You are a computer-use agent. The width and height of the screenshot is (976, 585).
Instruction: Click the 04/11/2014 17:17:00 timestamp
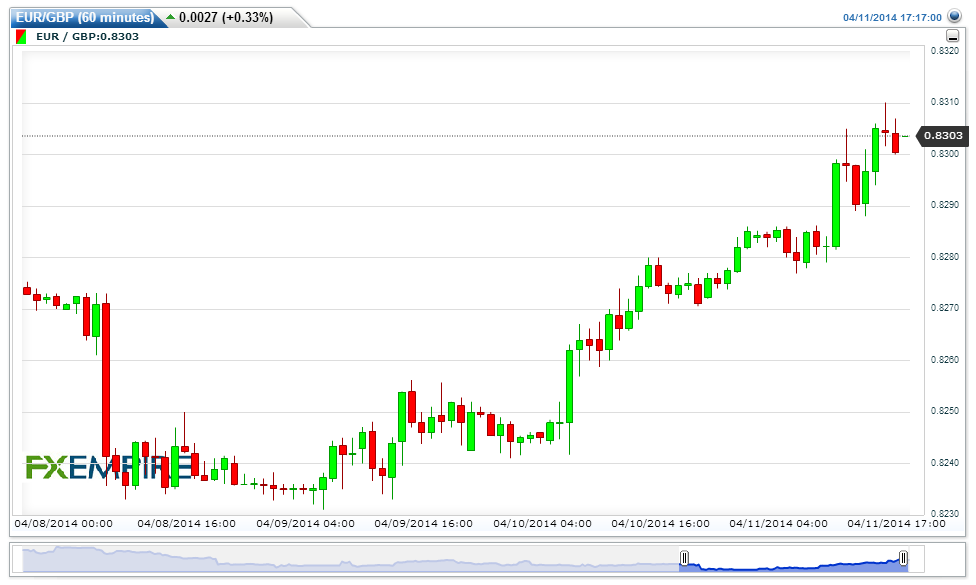point(892,17)
